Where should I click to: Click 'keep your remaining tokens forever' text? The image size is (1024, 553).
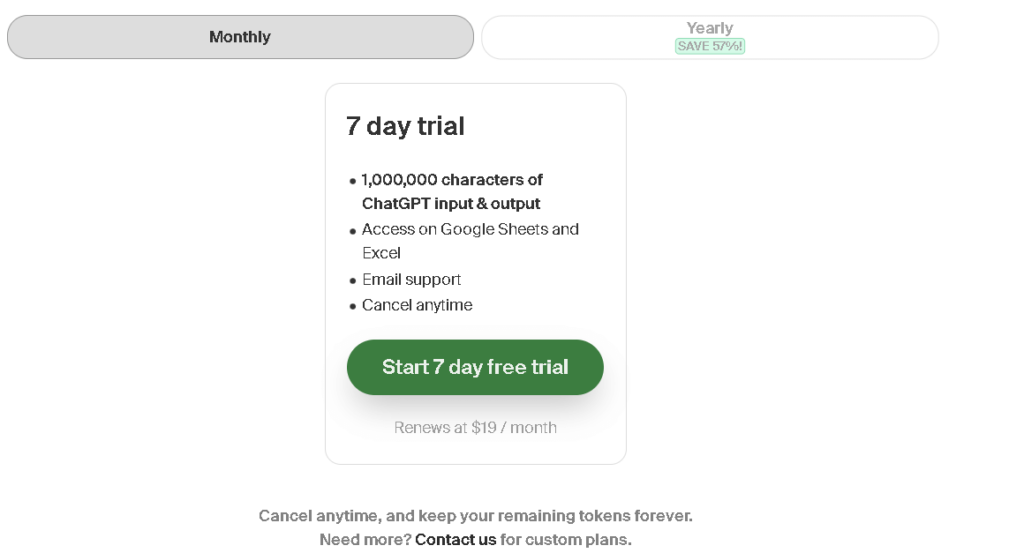click(555, 516)
